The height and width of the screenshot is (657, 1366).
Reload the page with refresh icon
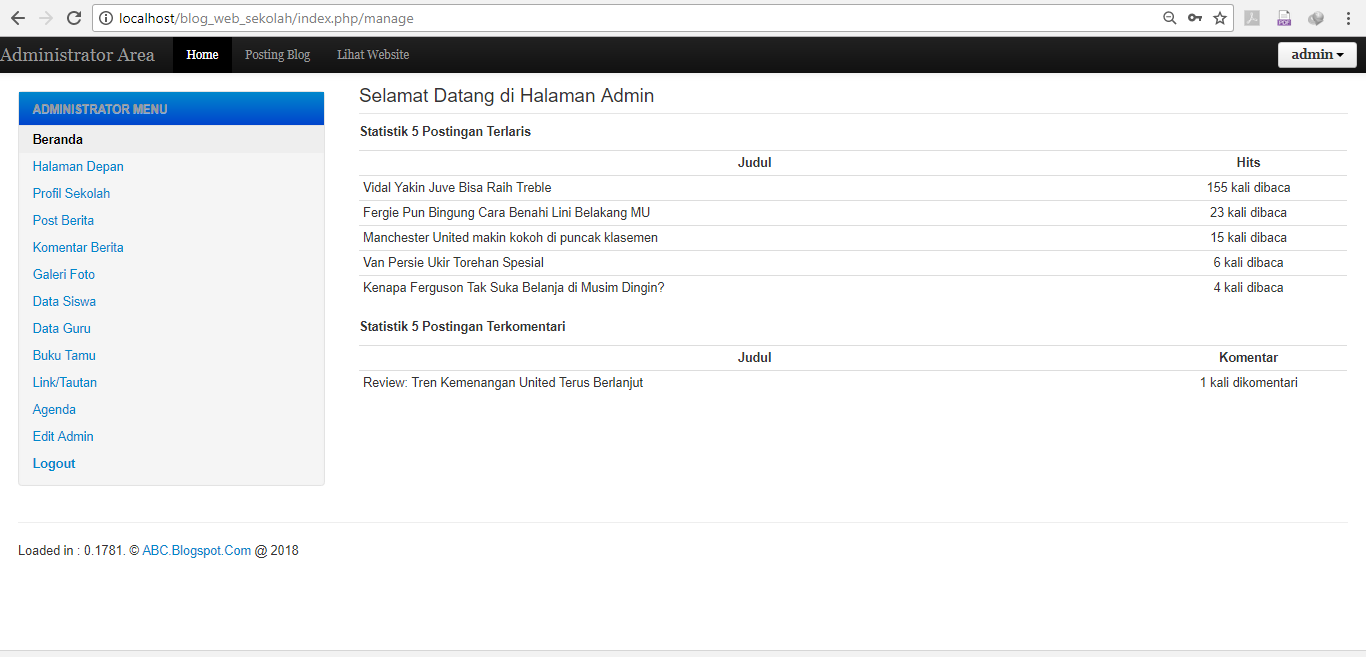pyautogui.click(x=73, y=18)
